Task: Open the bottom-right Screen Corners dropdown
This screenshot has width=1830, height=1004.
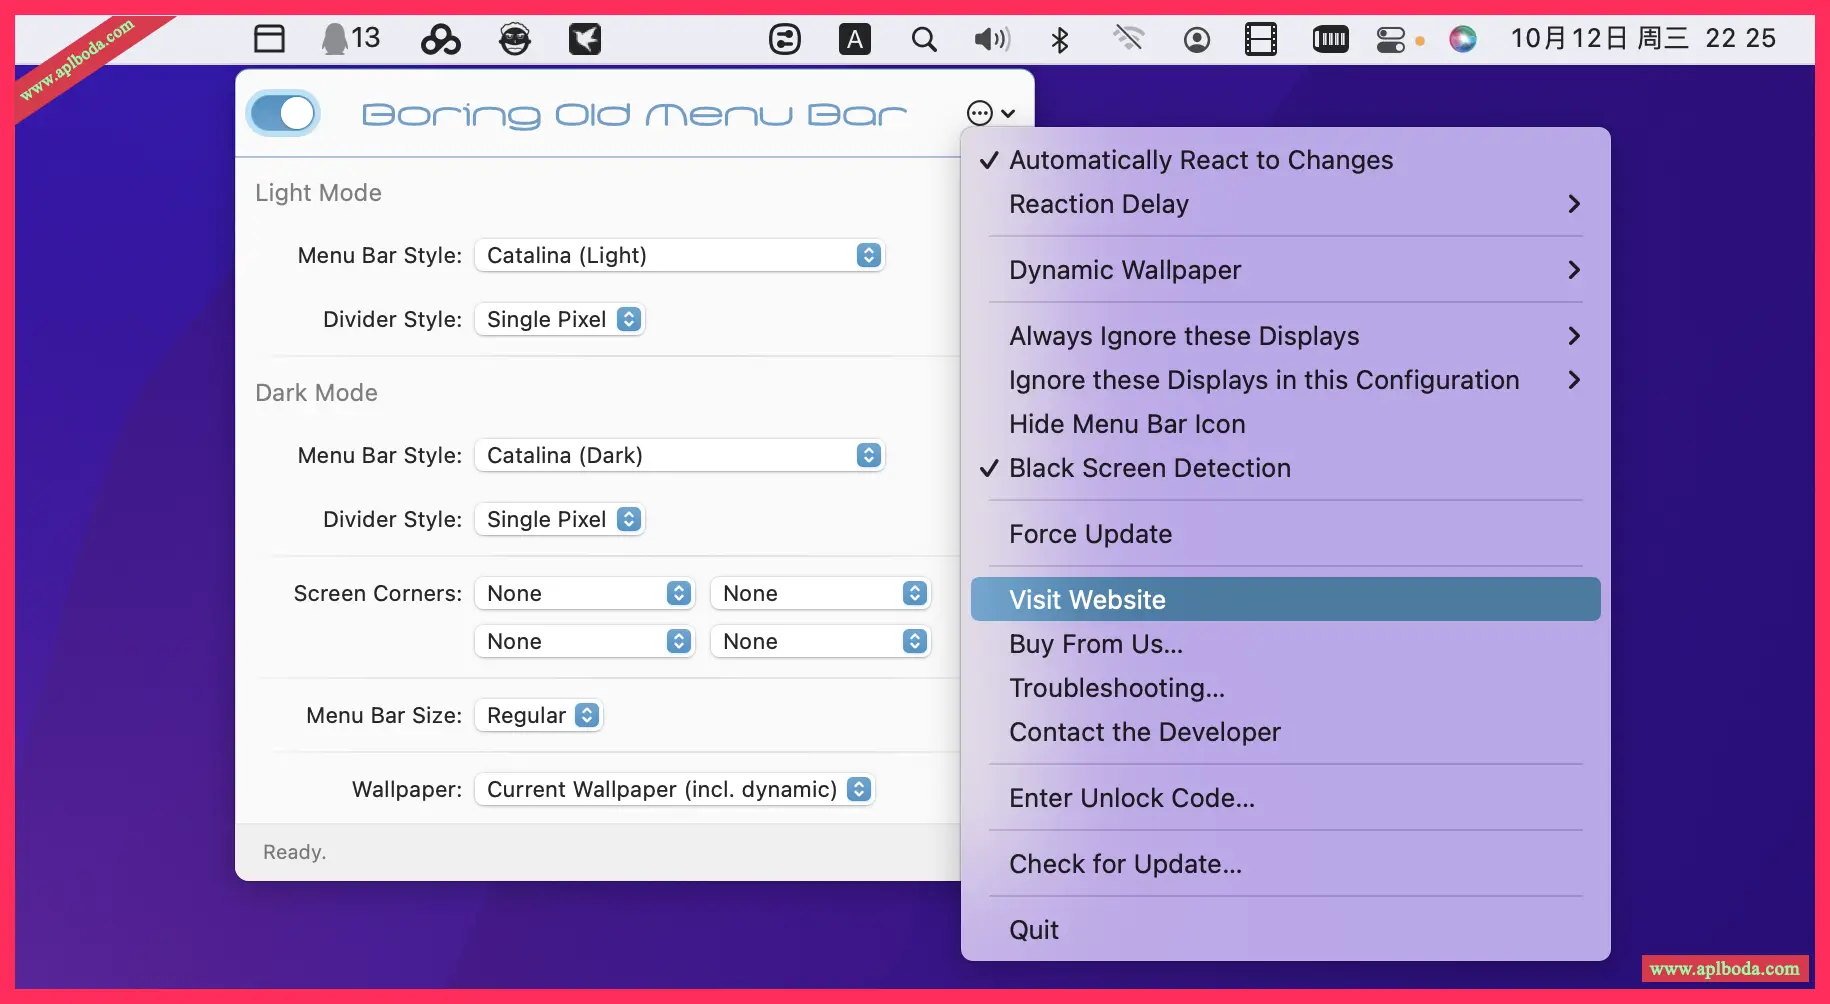Action: [x=820, y=641]
